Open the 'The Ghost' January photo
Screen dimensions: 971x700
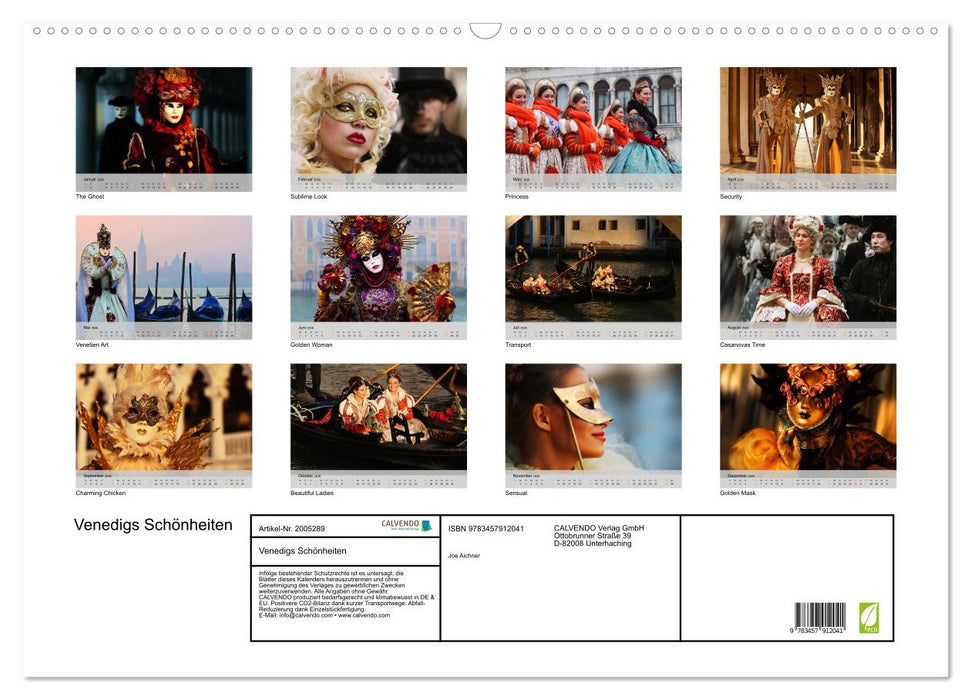[x=164, y=121]
